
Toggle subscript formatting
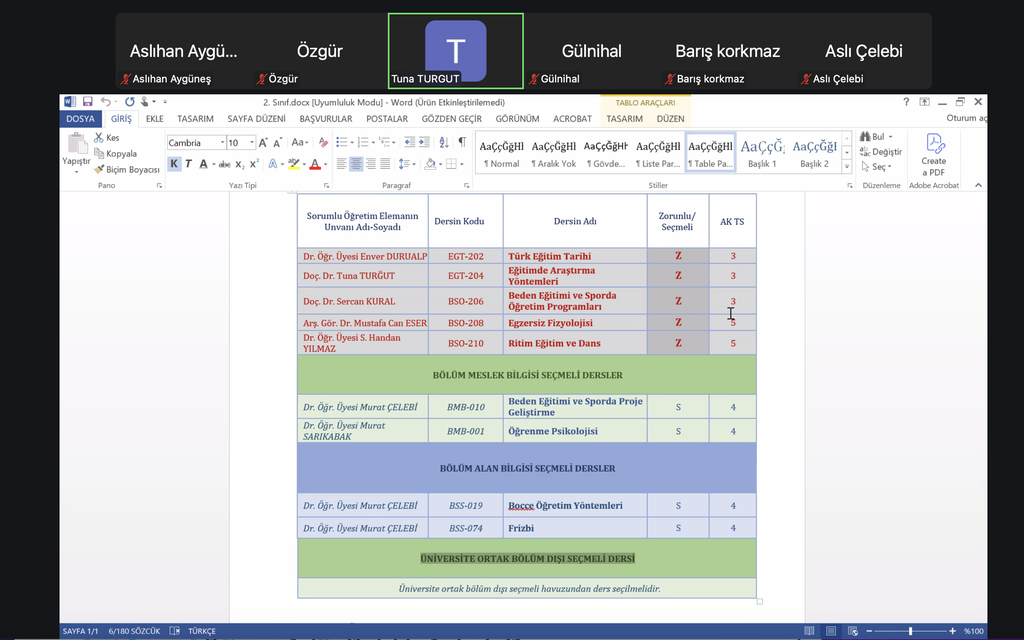[239, 164]
